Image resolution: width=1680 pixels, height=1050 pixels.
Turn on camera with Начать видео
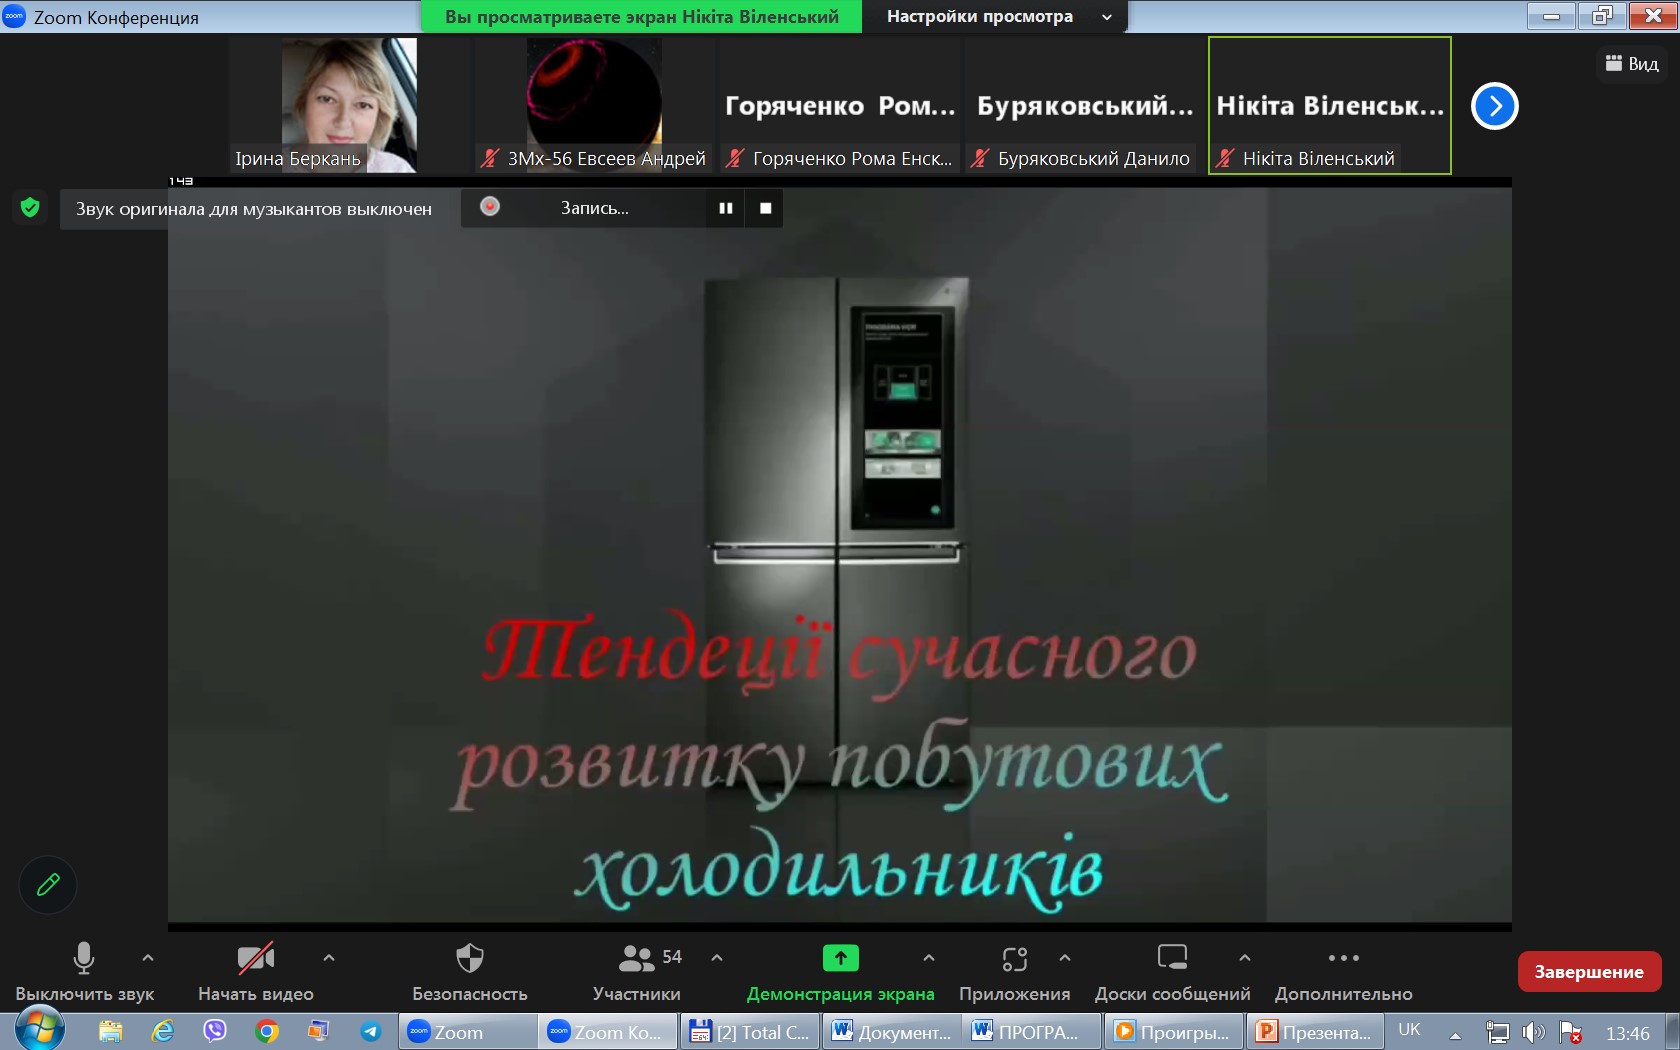coord(256,971)
